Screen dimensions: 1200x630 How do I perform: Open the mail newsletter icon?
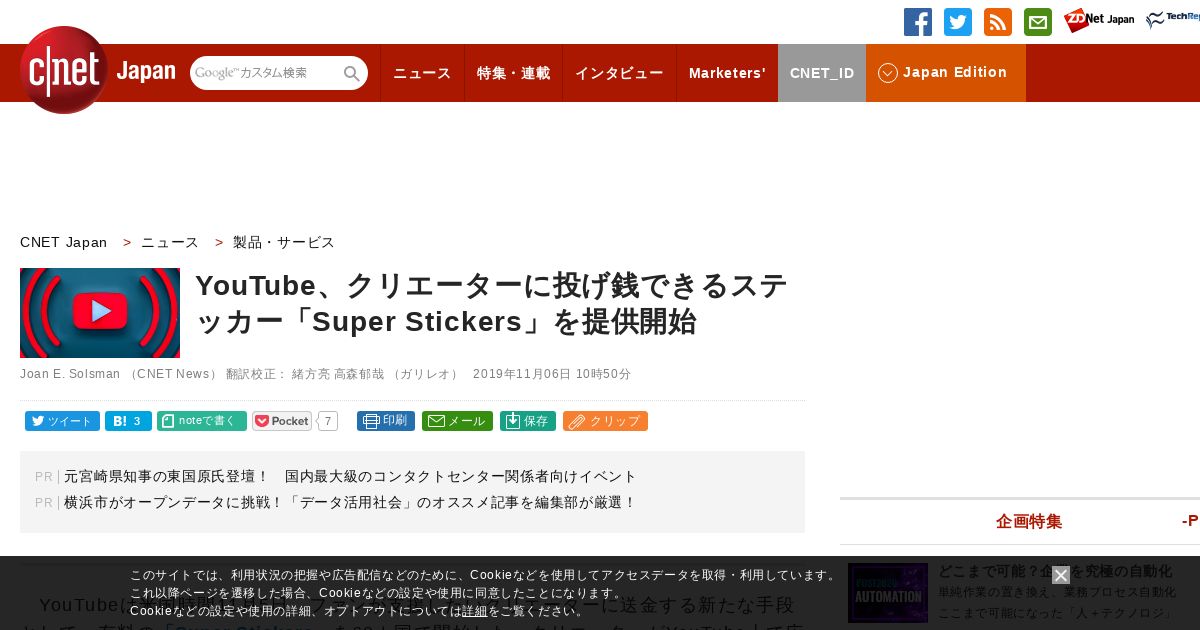click(1038, 22)
